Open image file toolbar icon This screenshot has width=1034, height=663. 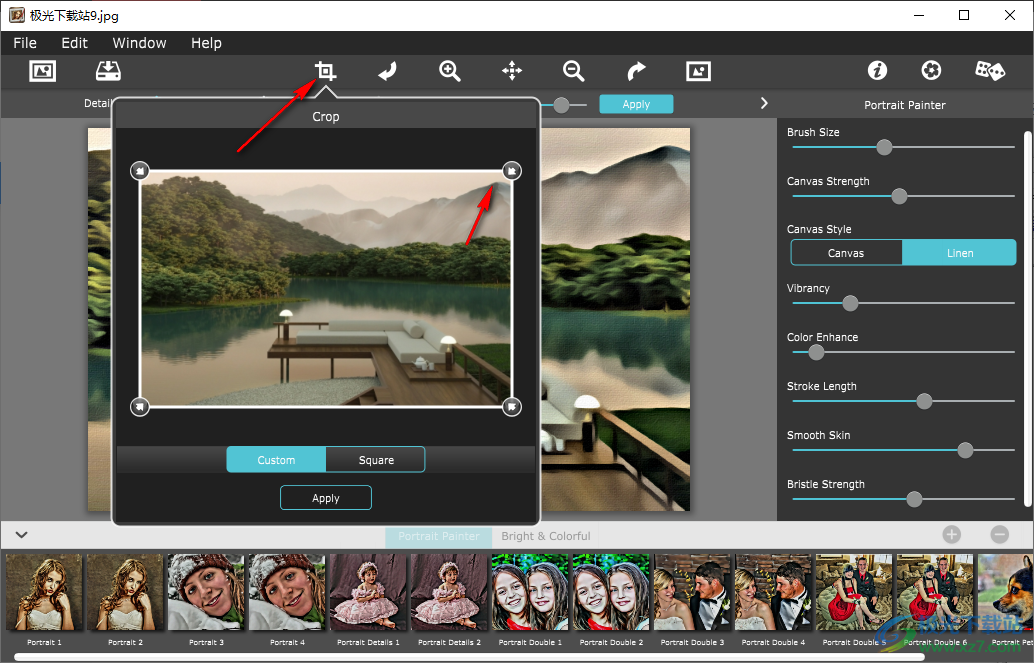point(42,71)
